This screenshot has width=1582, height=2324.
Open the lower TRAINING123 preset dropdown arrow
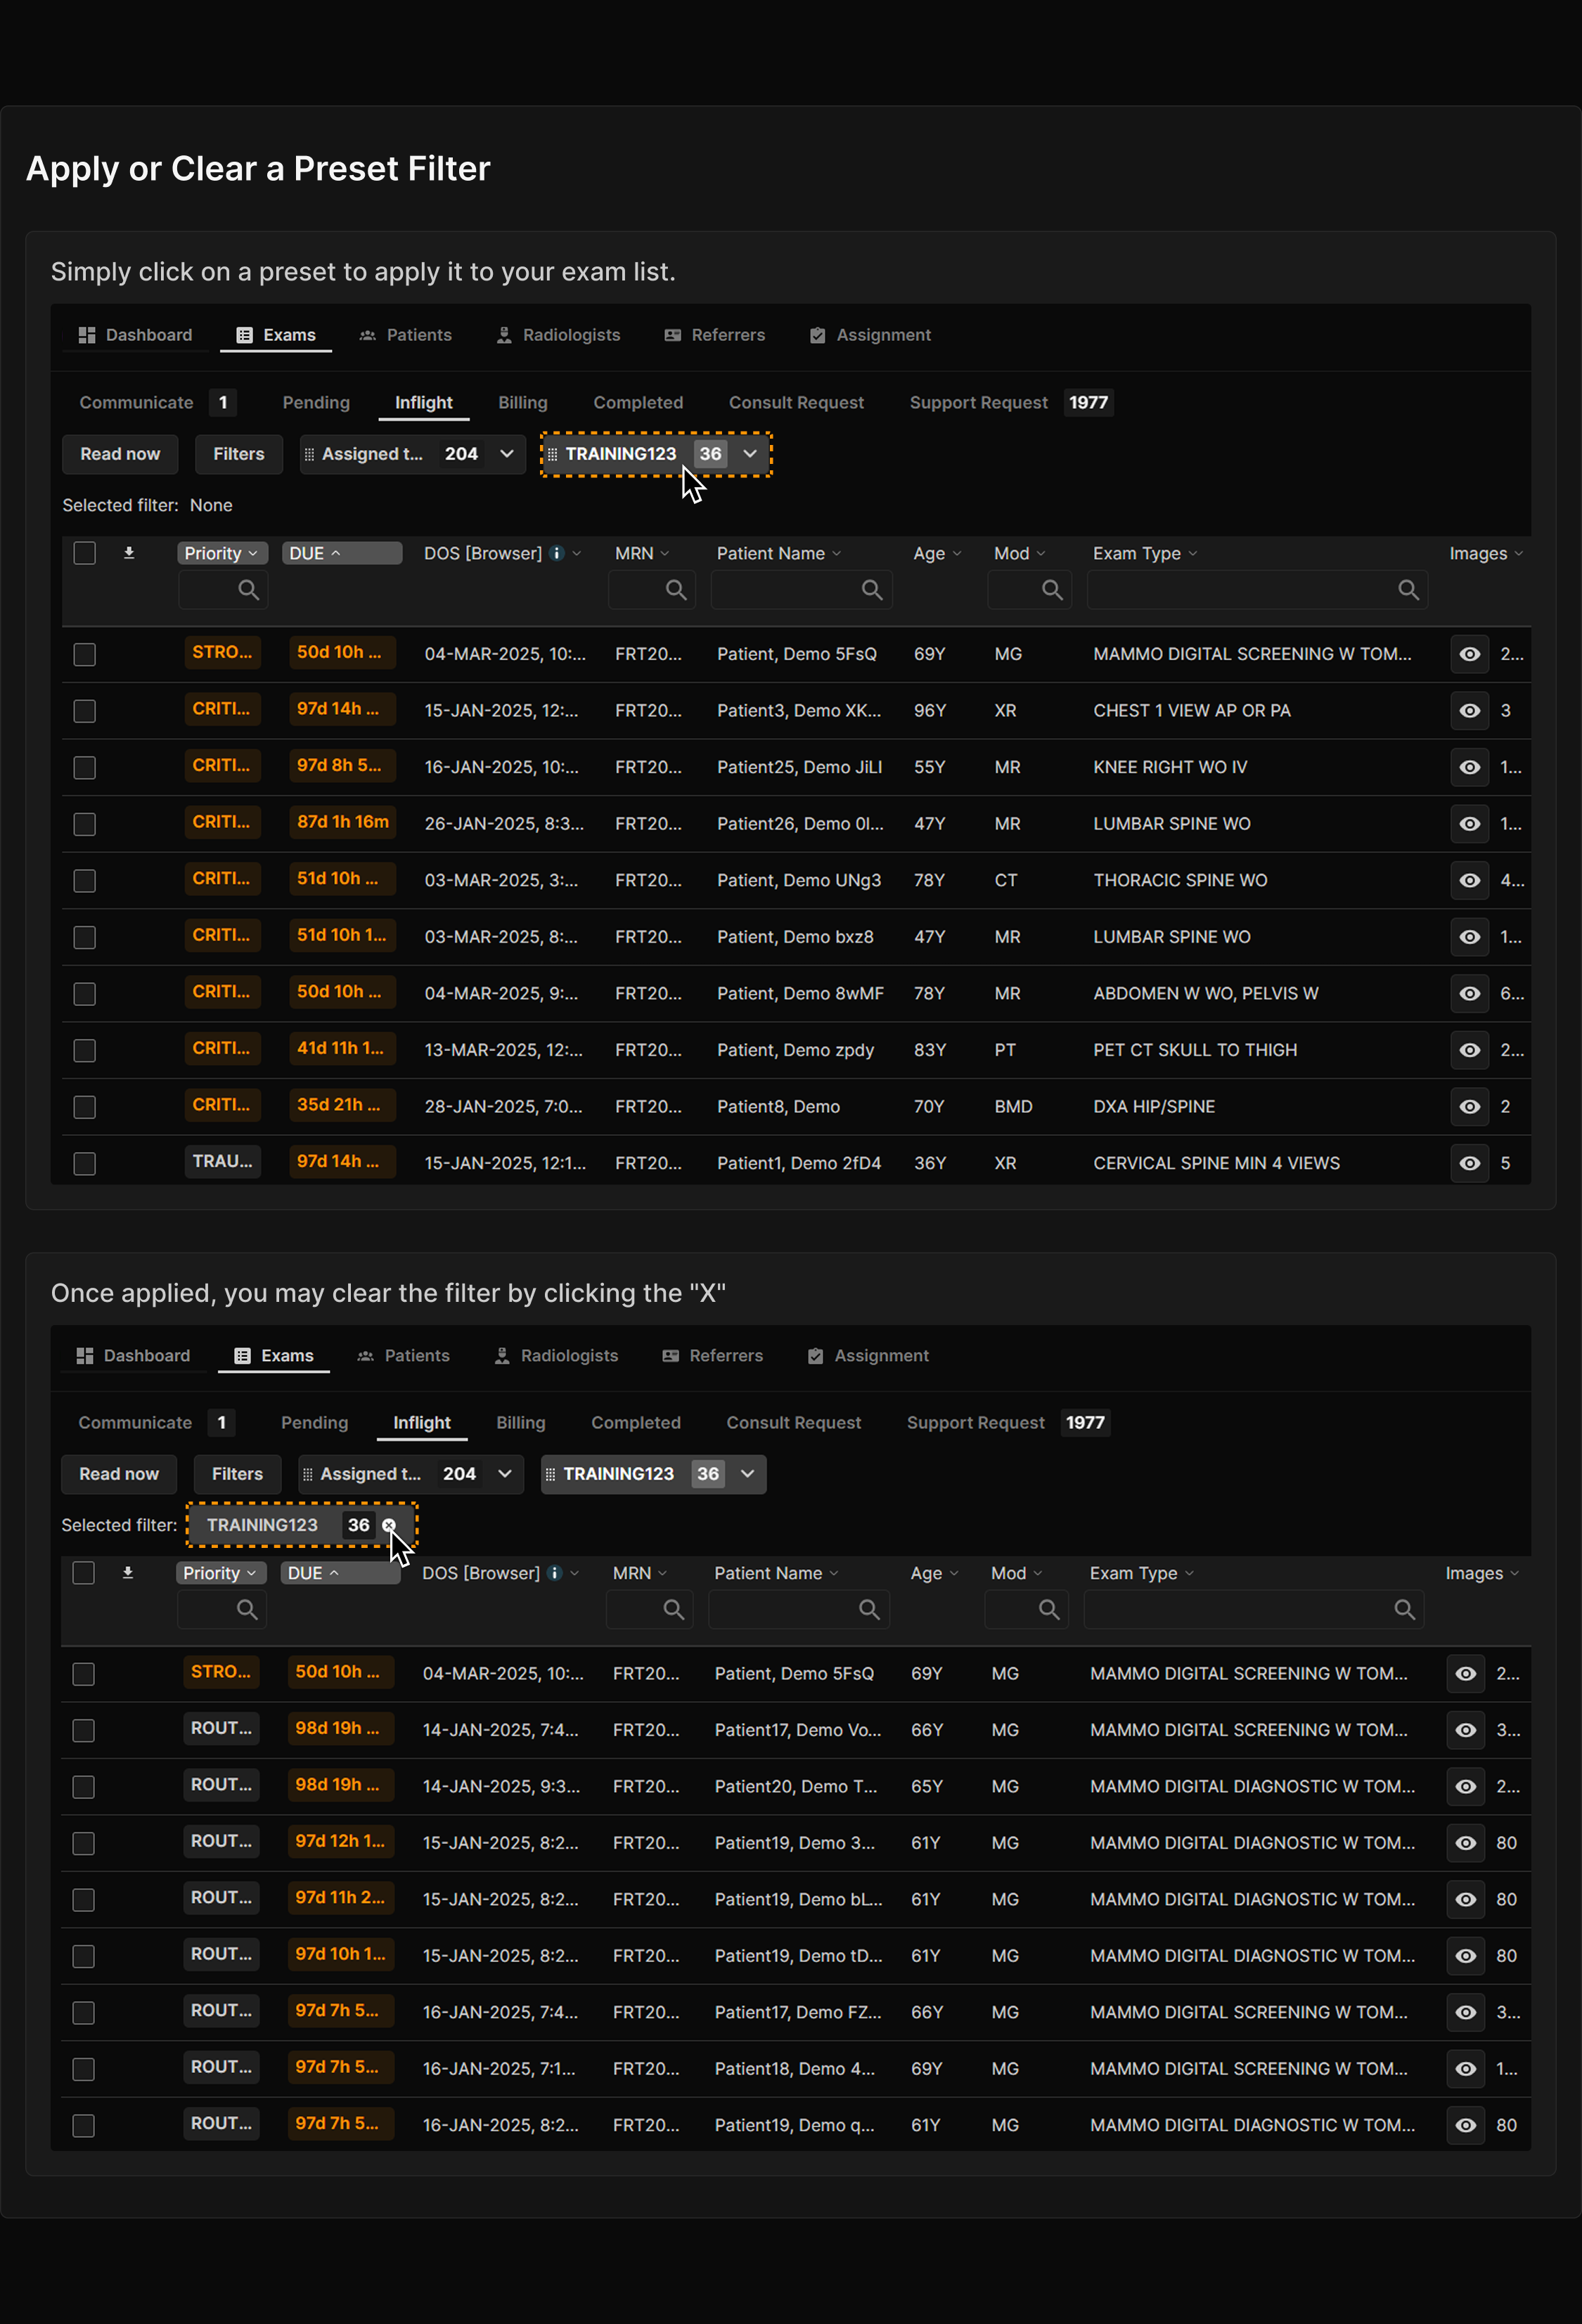coord(747,1474)
